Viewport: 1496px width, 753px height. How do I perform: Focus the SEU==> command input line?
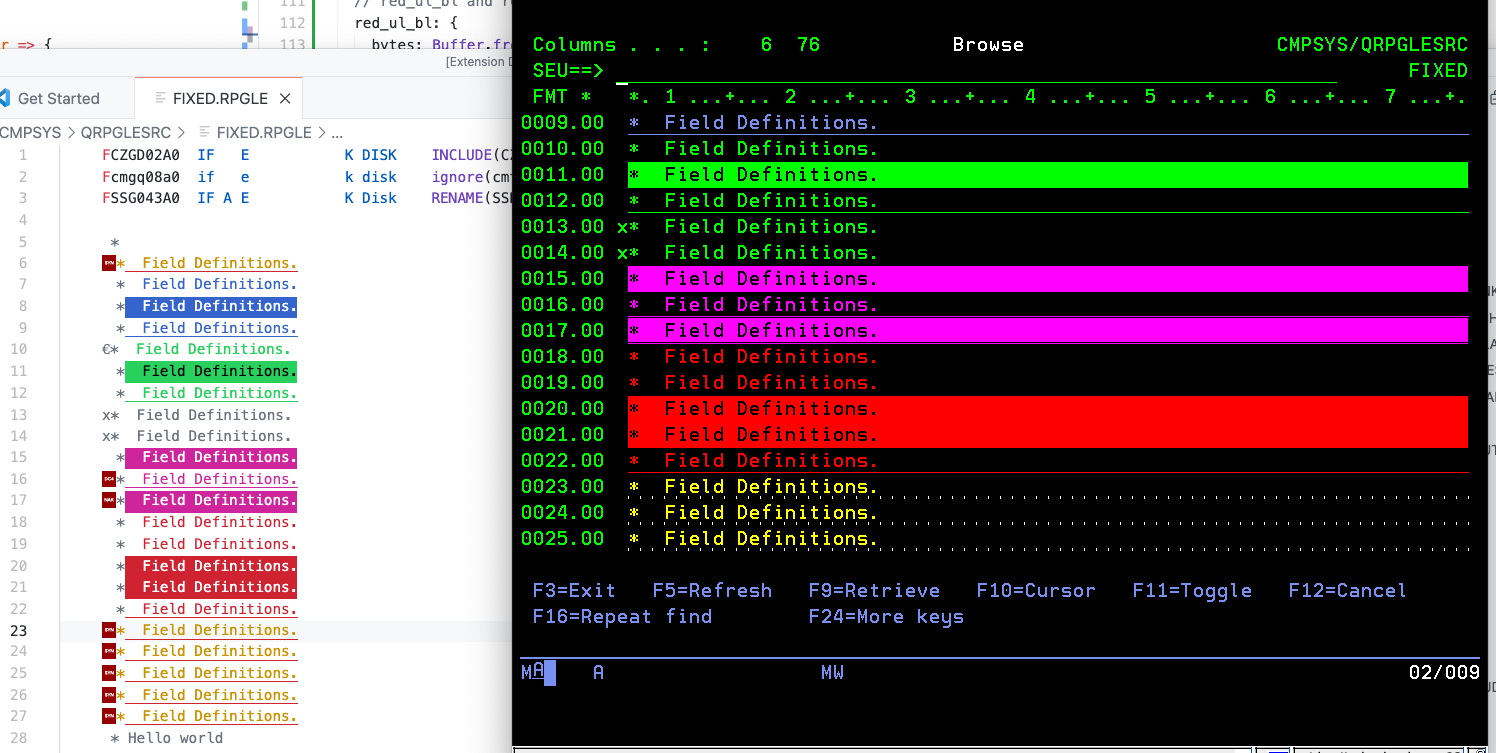(976, 71)
